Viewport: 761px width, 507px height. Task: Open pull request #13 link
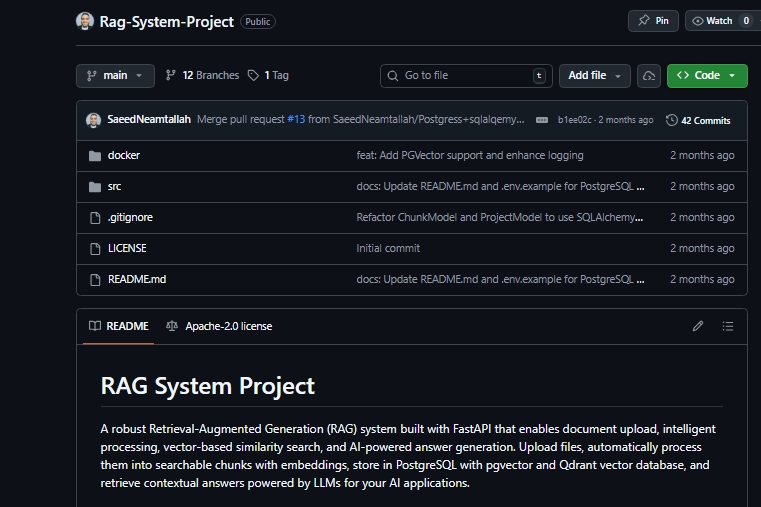296,119
